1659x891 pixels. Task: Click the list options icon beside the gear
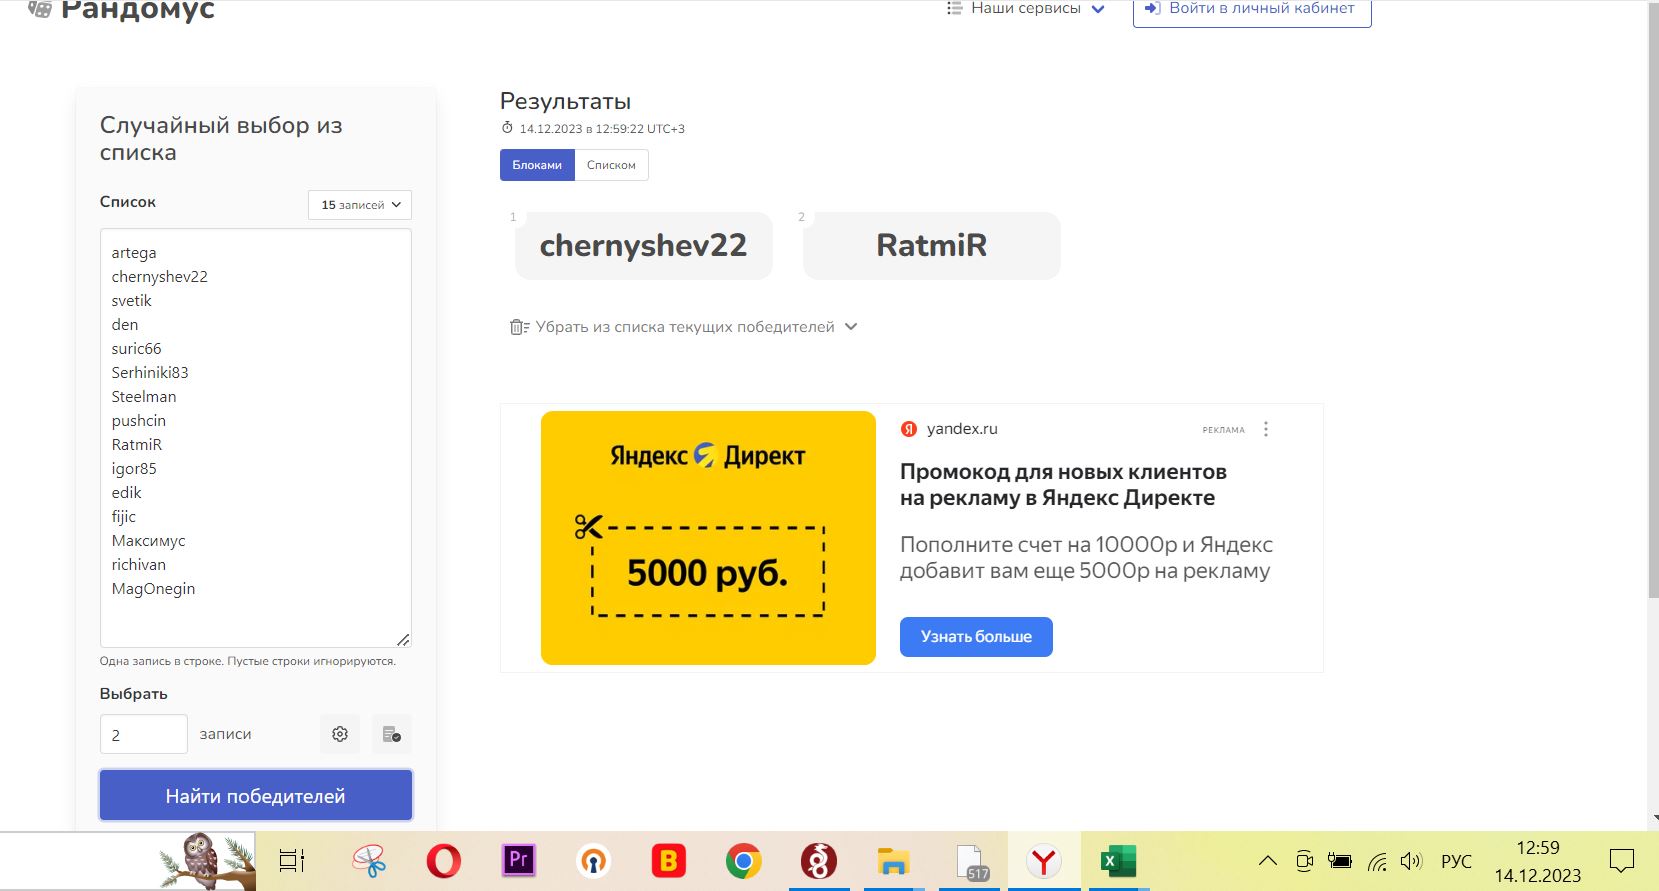tap(392, 734)
